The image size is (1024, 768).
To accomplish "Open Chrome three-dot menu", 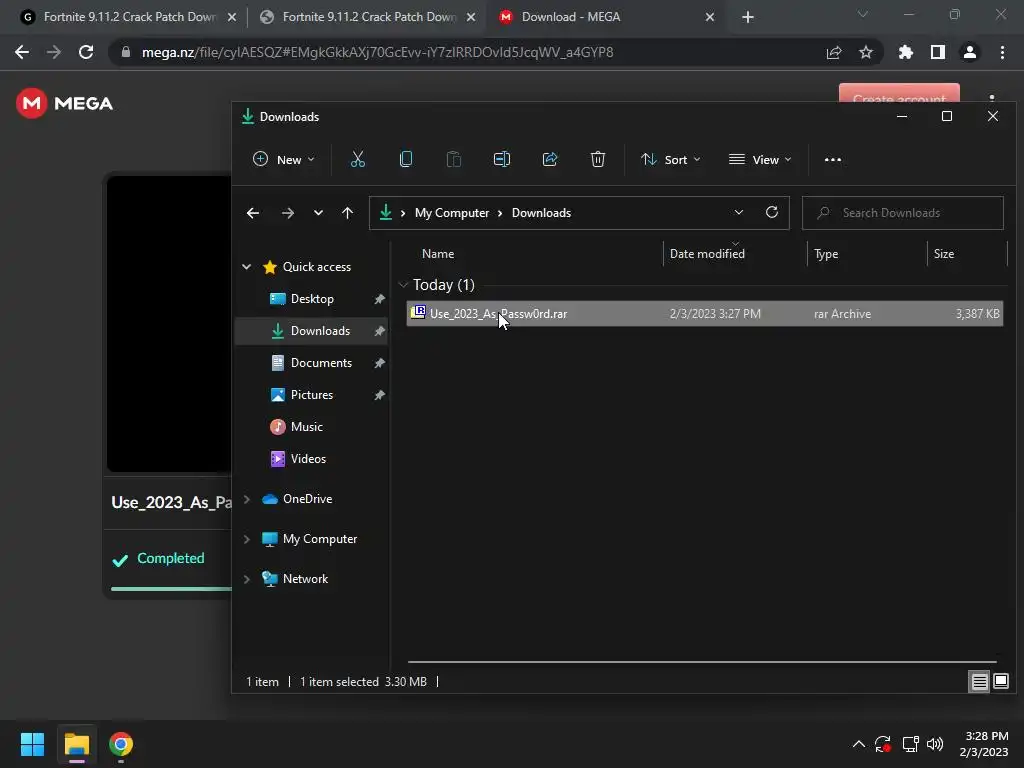I will [x=1002, y=52].
